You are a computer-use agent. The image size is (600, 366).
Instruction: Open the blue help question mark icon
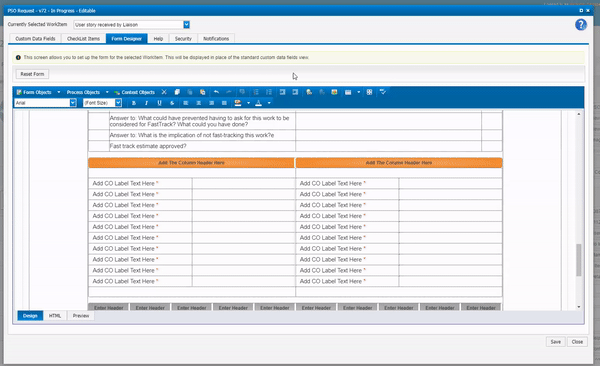(580, 25)
